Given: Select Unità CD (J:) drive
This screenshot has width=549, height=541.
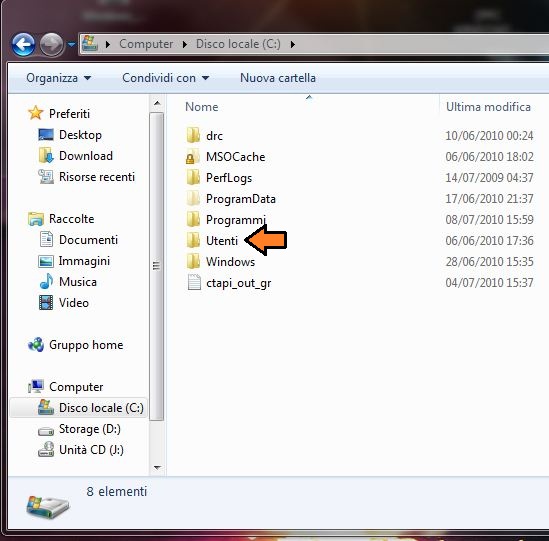Looking at the screenshot, I should coord(81,450).
